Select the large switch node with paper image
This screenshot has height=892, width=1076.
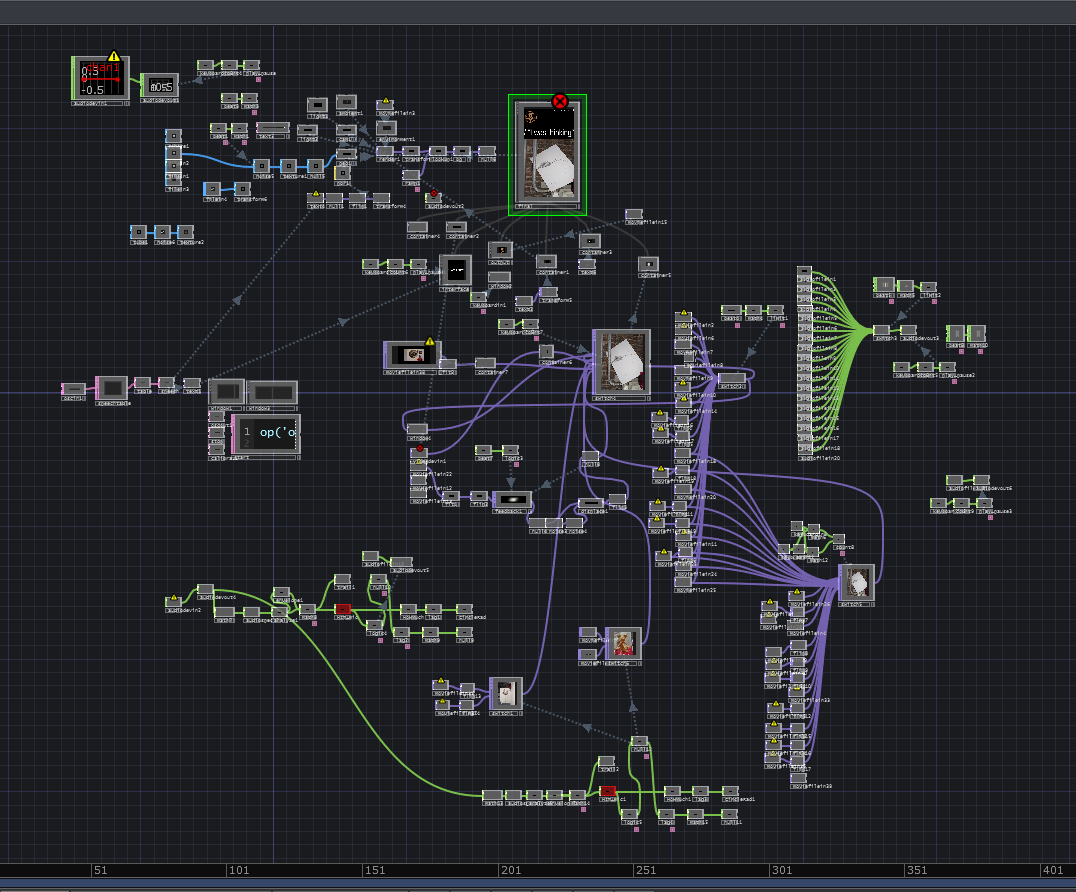coord(621,362)
